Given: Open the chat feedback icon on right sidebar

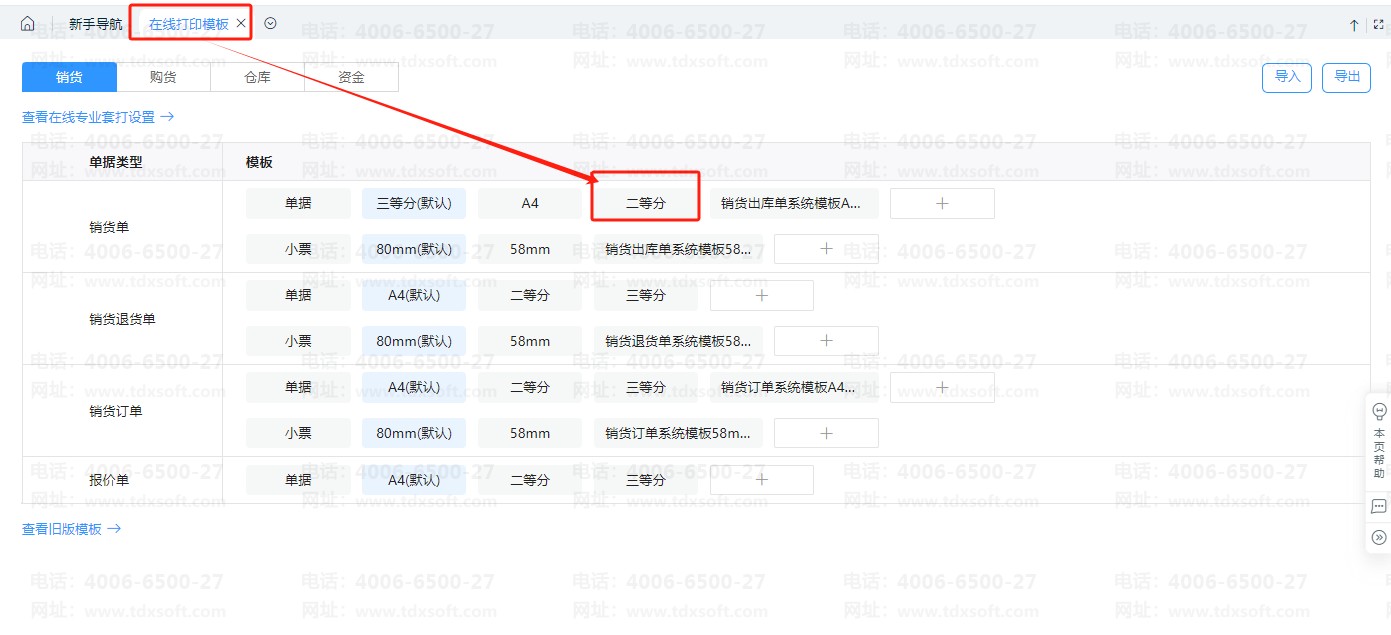Looking at the screenshot, I should coord(1379,507).
